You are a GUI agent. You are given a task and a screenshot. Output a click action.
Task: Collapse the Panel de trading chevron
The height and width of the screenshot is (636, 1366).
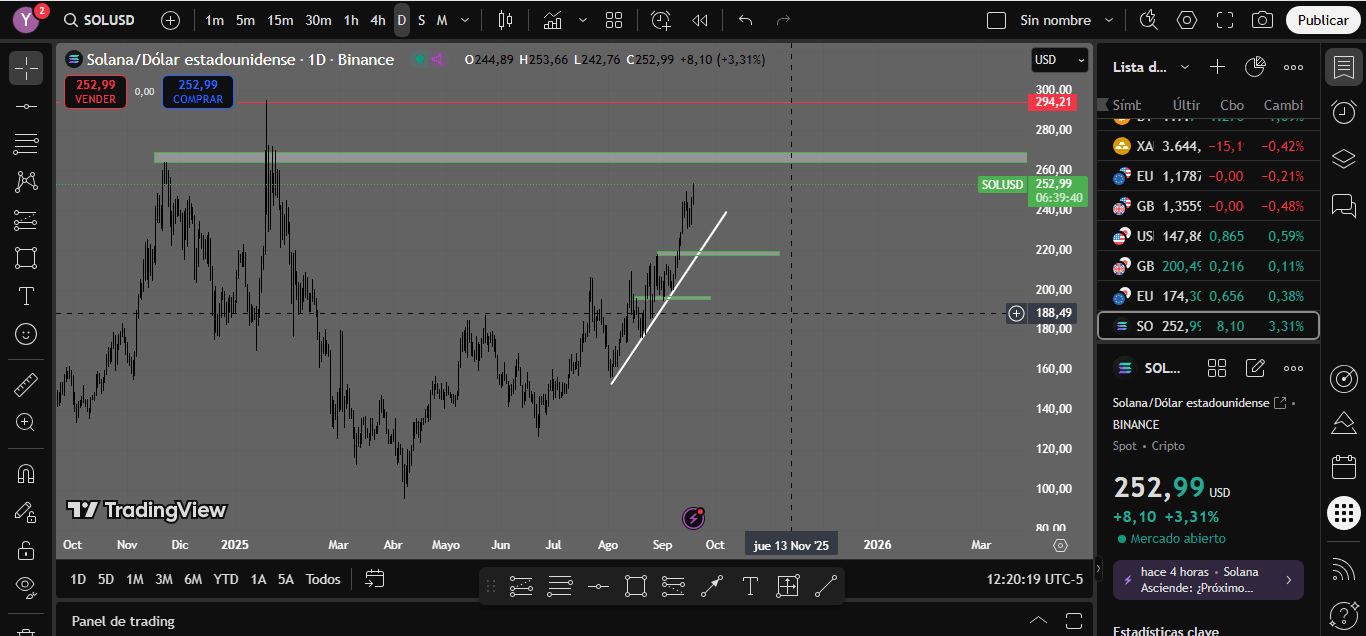tap(1038, 621)
